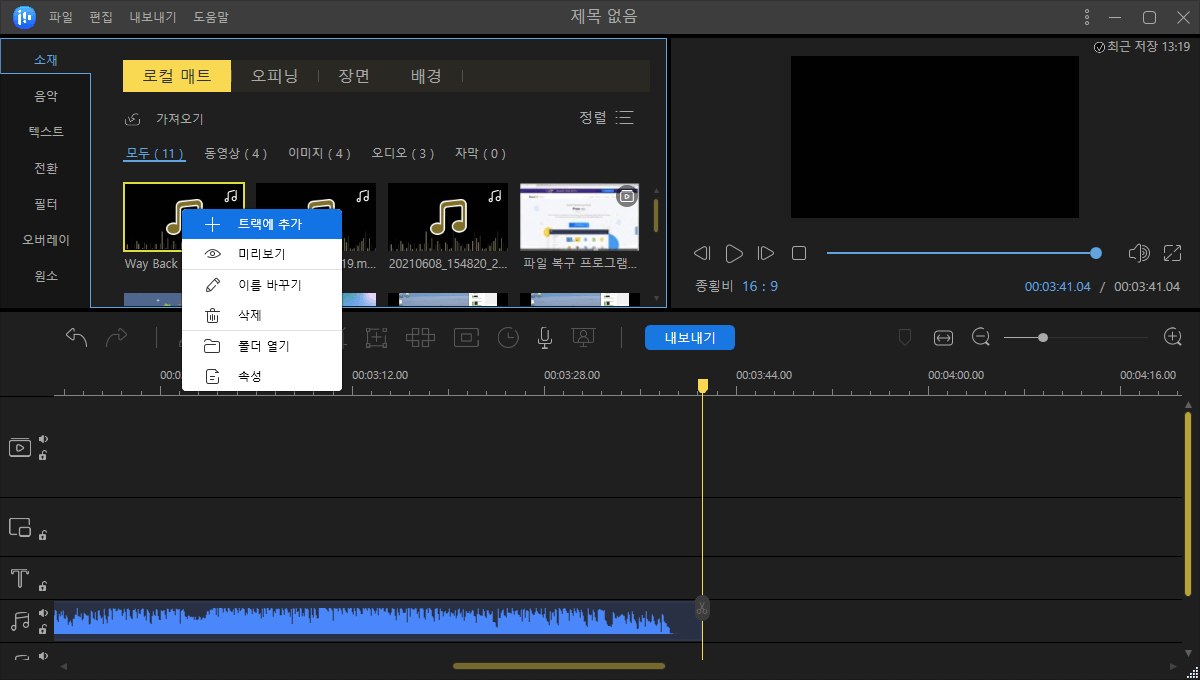1200x680 pixels.
Task: Click the 내보내기 export button
Action: [689, 337]
